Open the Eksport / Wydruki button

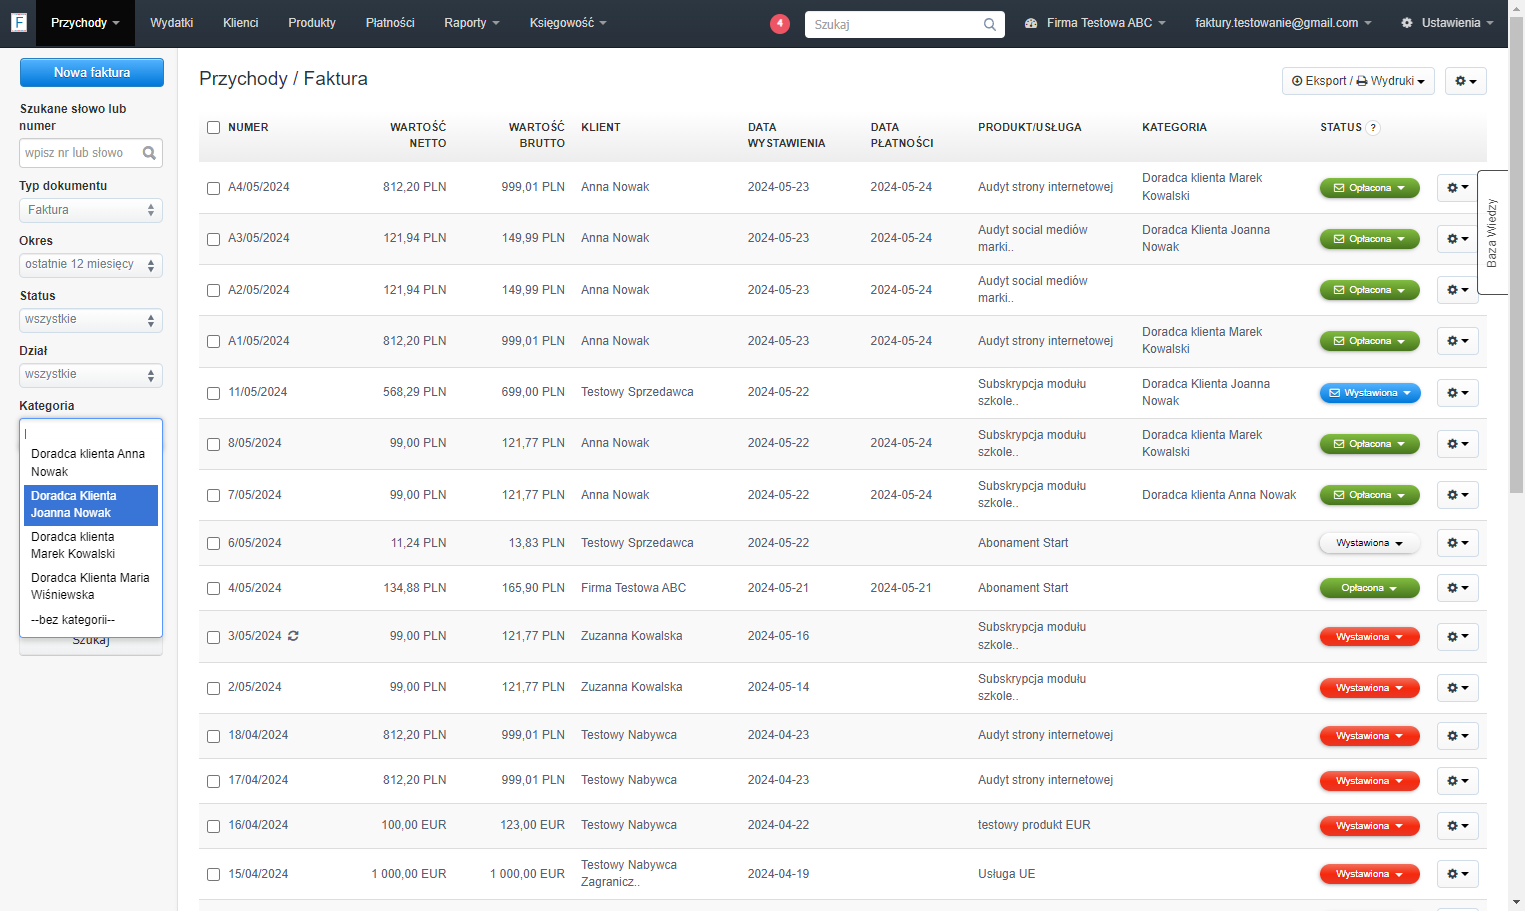1358,81
